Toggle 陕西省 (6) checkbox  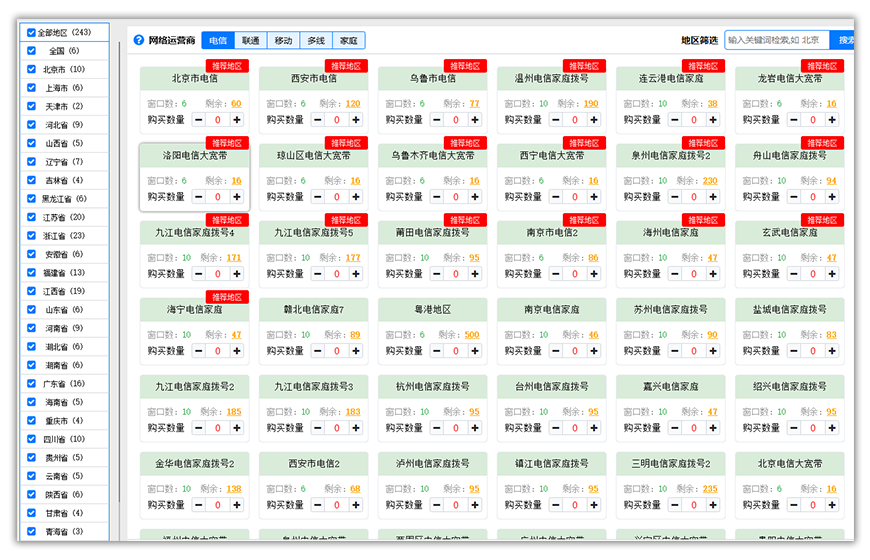click(32, 495)
